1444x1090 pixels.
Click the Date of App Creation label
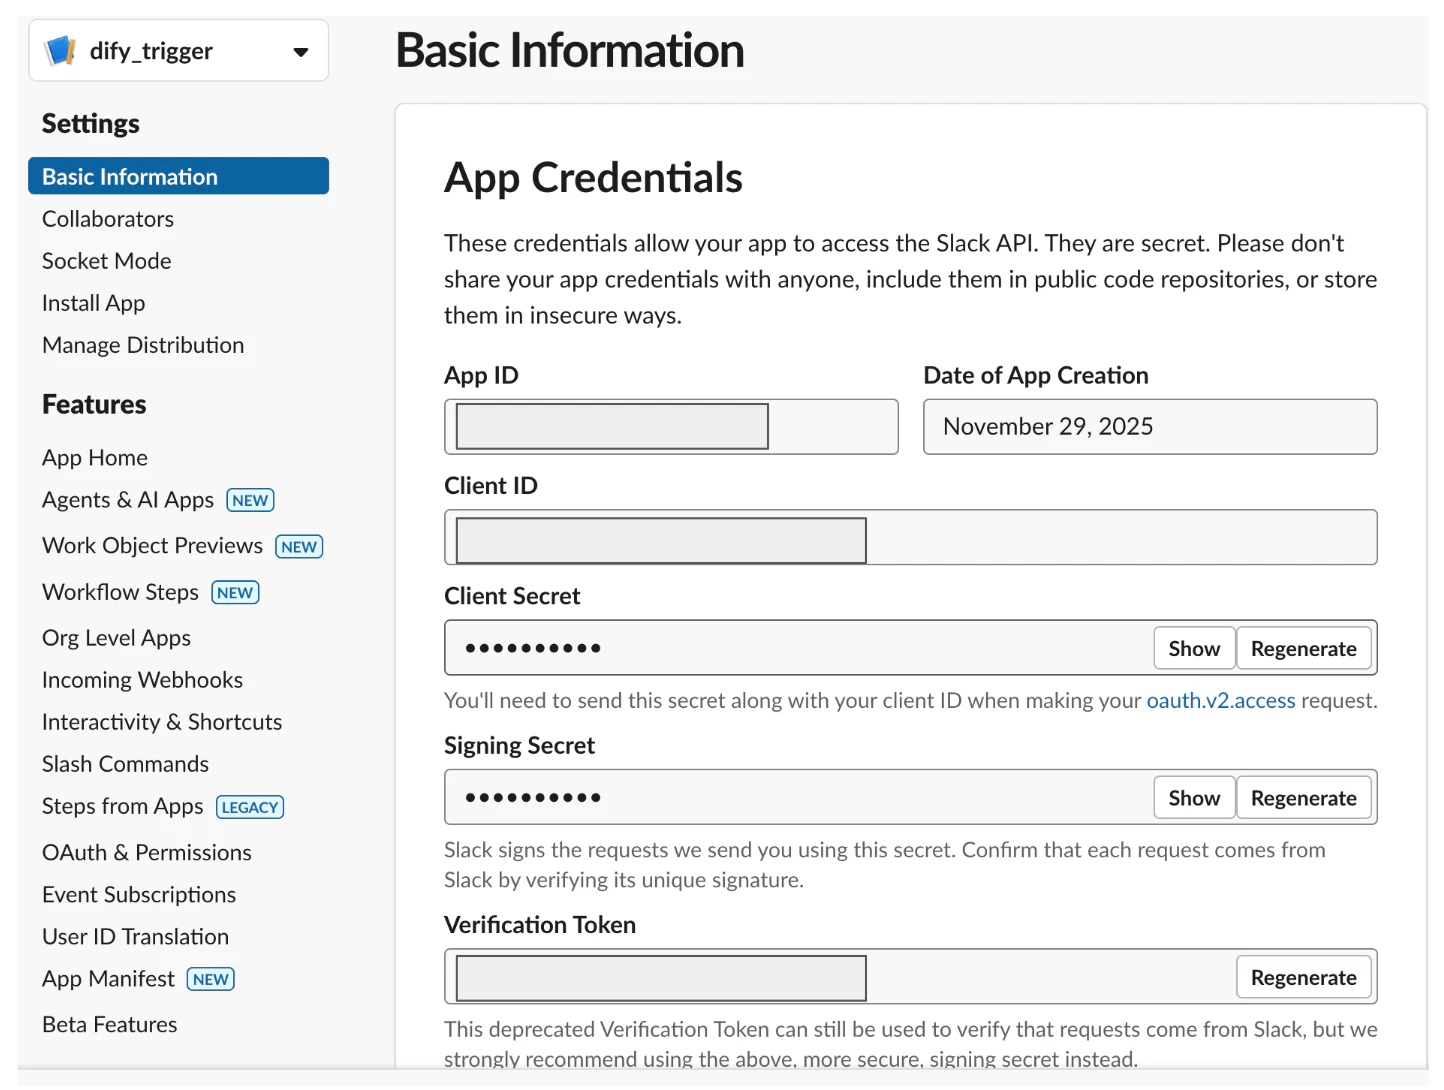coord(1036,376)
